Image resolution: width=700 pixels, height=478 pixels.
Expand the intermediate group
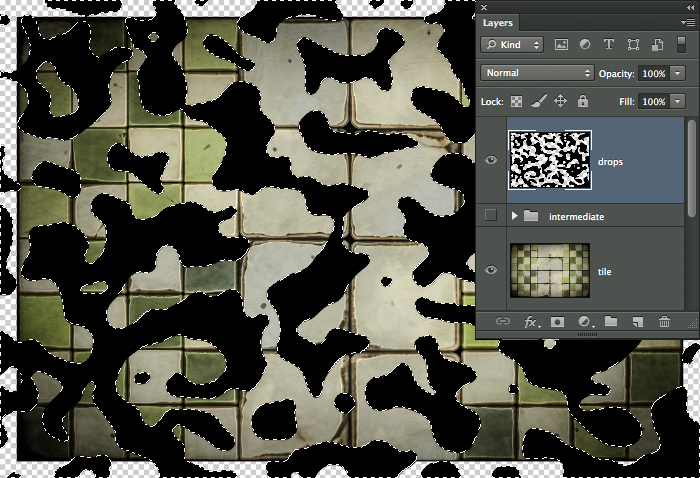(514, 216)
